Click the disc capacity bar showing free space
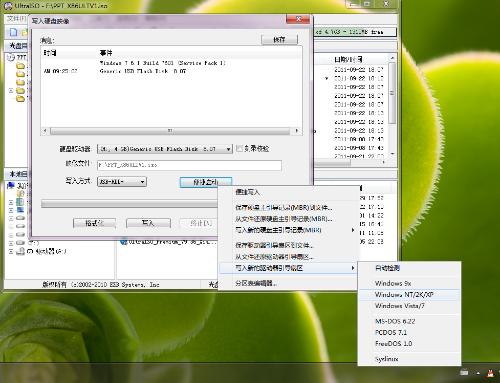 tap(355, 32)
